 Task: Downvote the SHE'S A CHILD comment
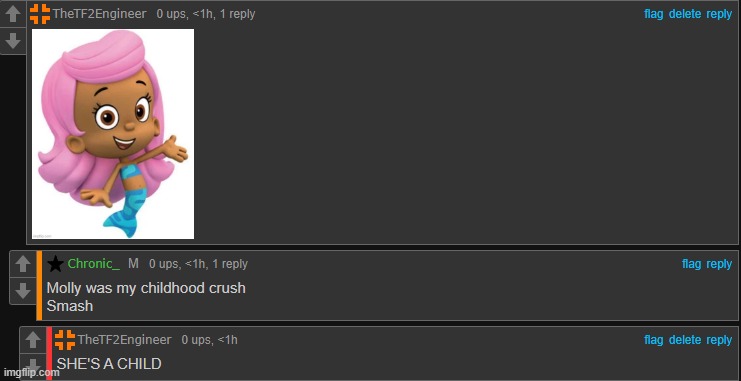coord(33,366)
